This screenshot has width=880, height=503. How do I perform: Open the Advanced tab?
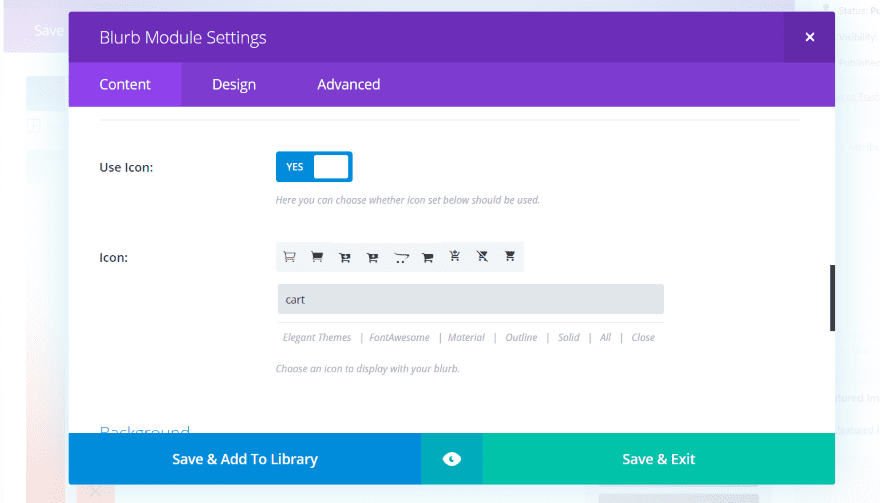click(348, 85)
